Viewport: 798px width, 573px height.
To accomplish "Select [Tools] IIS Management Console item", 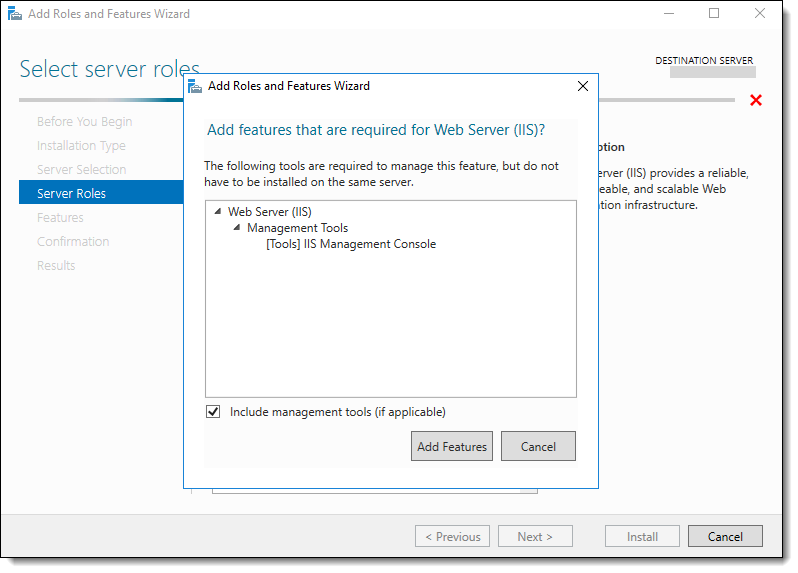I will pyautogui.click(x=351, y=244).
